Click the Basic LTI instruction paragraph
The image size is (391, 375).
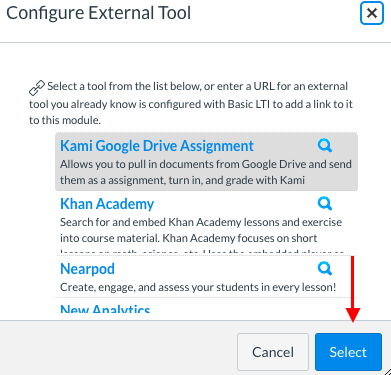191,103
